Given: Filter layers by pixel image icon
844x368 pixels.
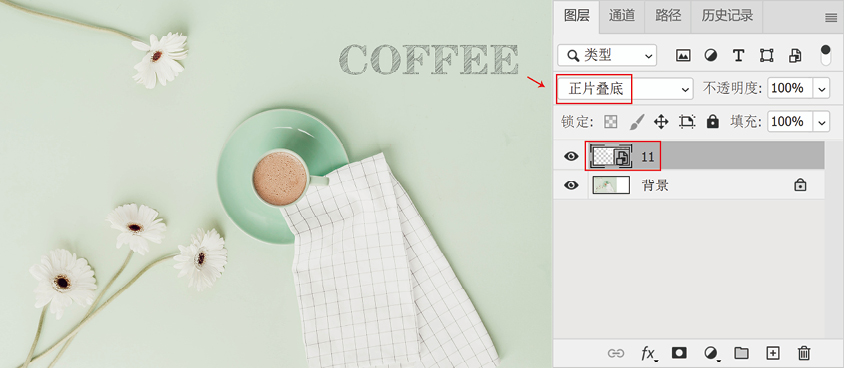Looking at the screenshot, I should (683, 55).
